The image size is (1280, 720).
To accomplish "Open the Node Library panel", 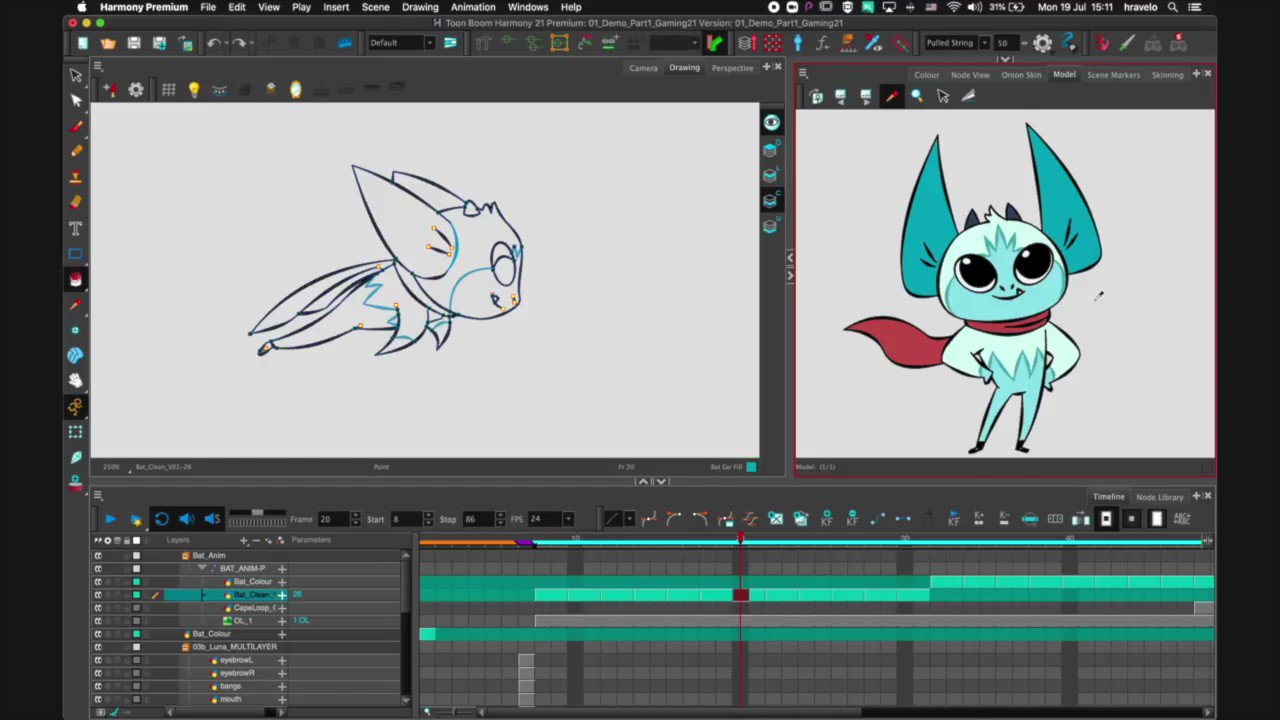I will [x=1159, y=496].
